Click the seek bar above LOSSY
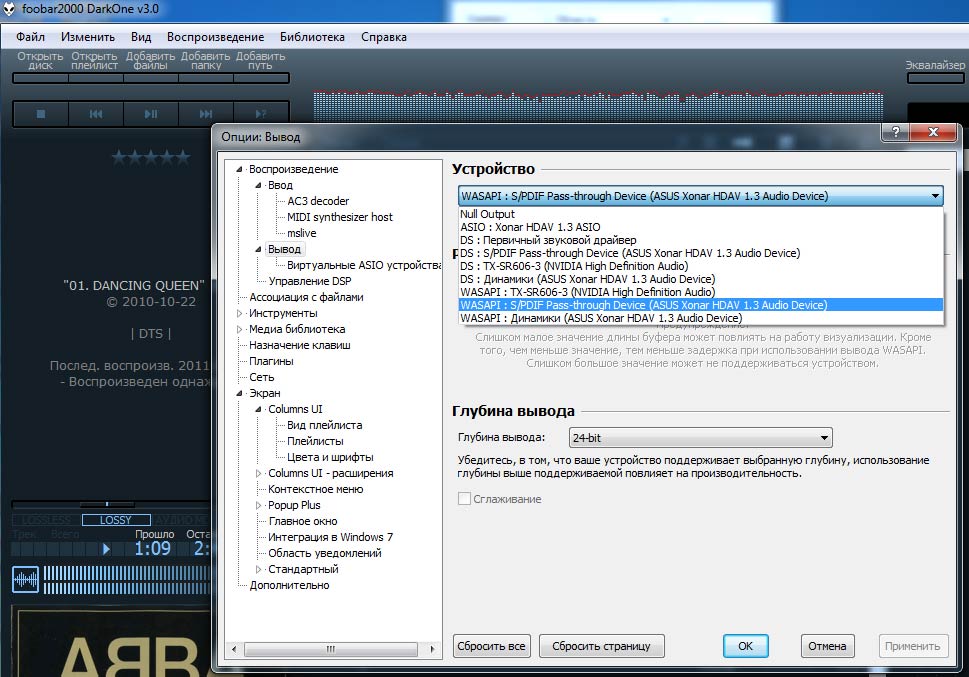 click(x=111, y=505)
